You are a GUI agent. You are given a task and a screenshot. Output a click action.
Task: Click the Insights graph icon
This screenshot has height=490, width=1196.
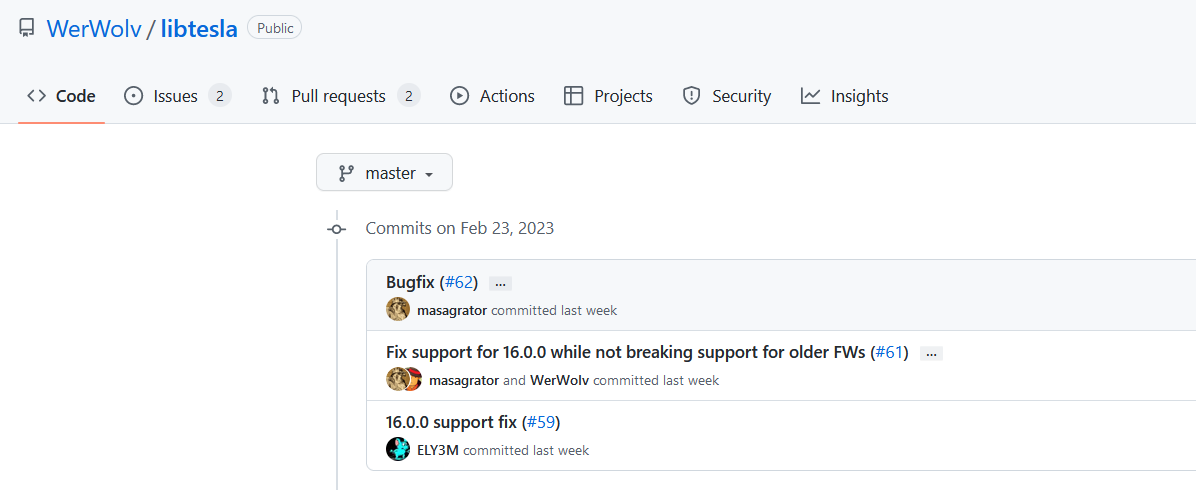(x=810, y=96)
